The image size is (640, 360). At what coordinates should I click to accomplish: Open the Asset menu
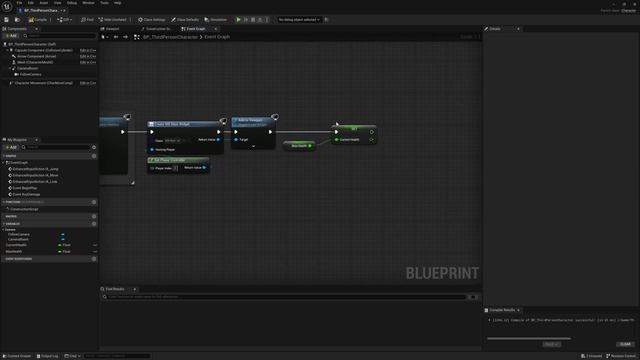coord(43,3)
